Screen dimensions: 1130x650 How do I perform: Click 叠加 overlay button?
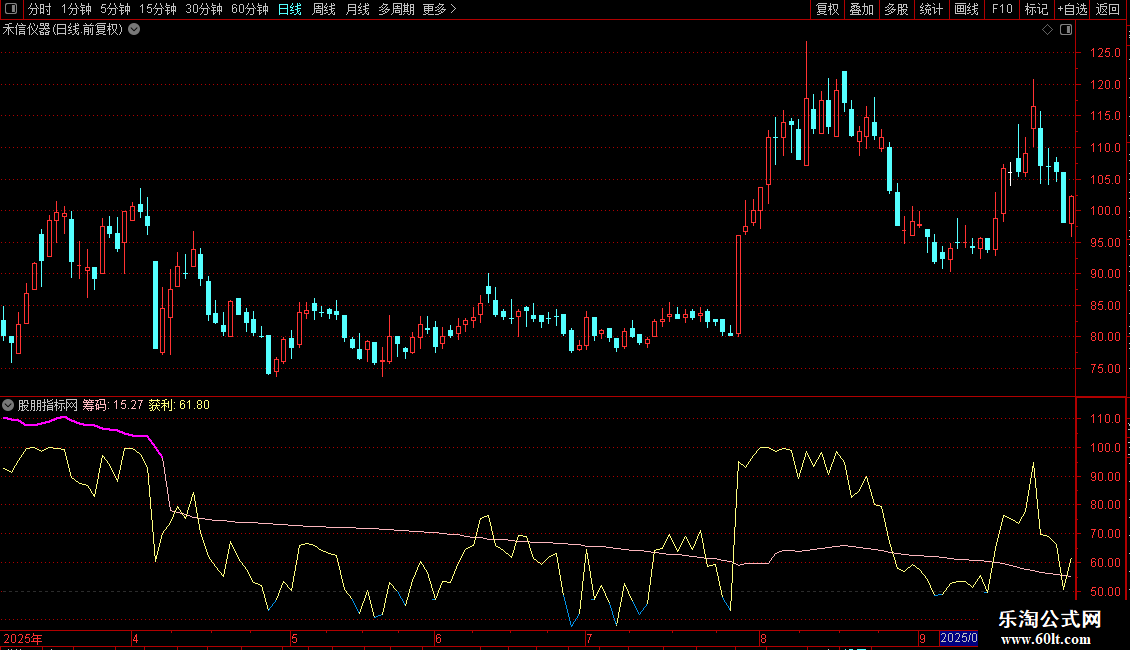tap(861, 9)
